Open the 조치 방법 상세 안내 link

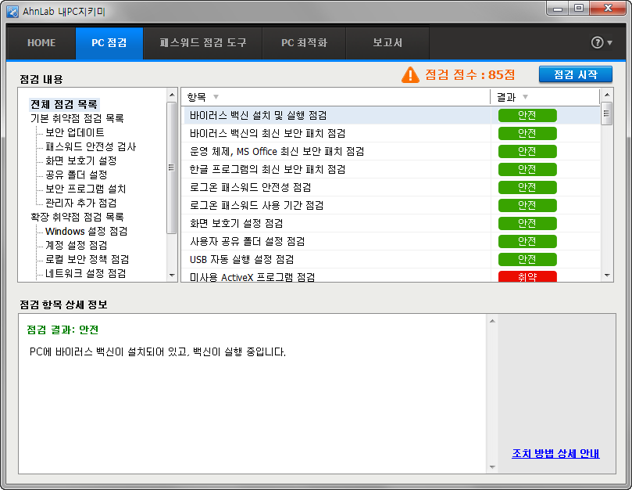pyautogui.click(x=555, y=453)
